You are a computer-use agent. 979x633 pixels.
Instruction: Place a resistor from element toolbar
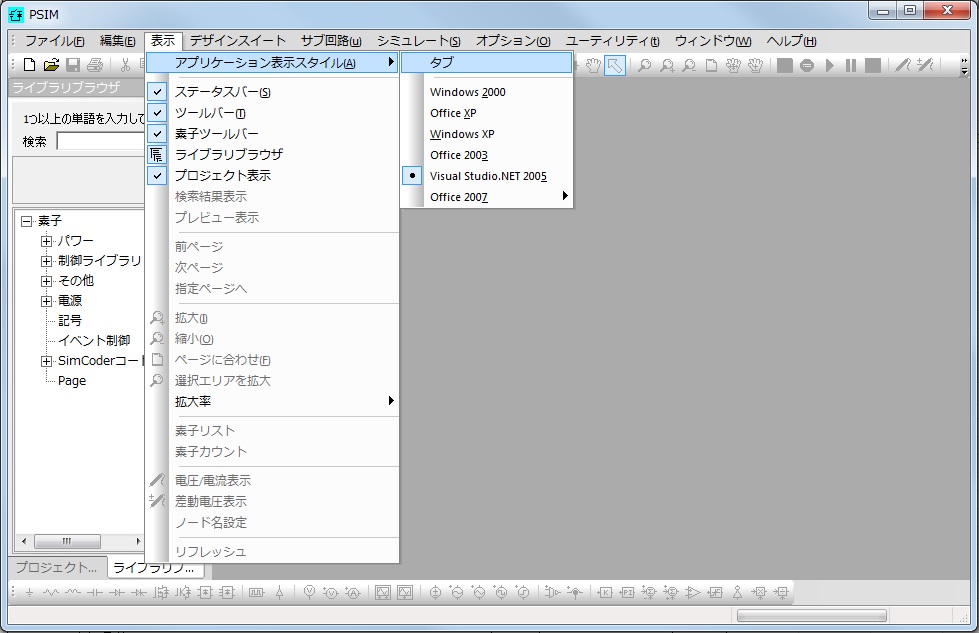(x=49, y=592)
